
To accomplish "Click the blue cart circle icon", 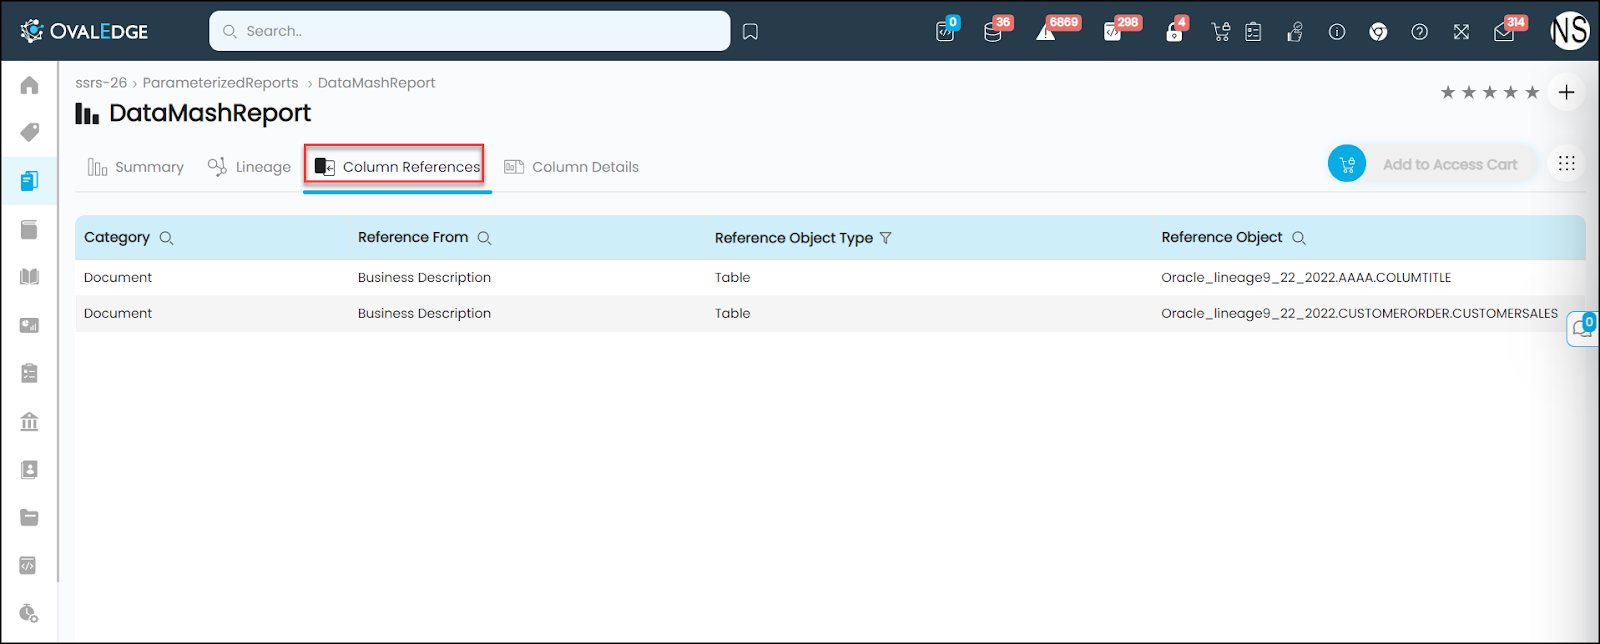I will click(x=1347, y=164).
